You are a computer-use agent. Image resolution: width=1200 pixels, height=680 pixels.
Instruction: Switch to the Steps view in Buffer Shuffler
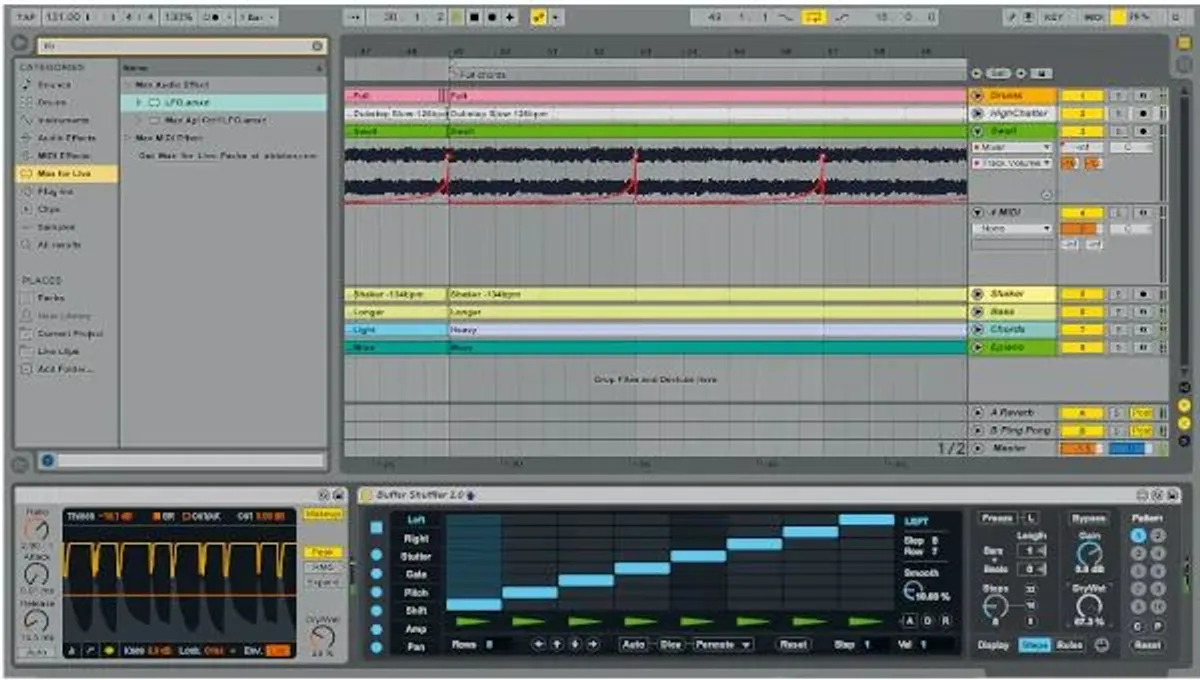1036,644
